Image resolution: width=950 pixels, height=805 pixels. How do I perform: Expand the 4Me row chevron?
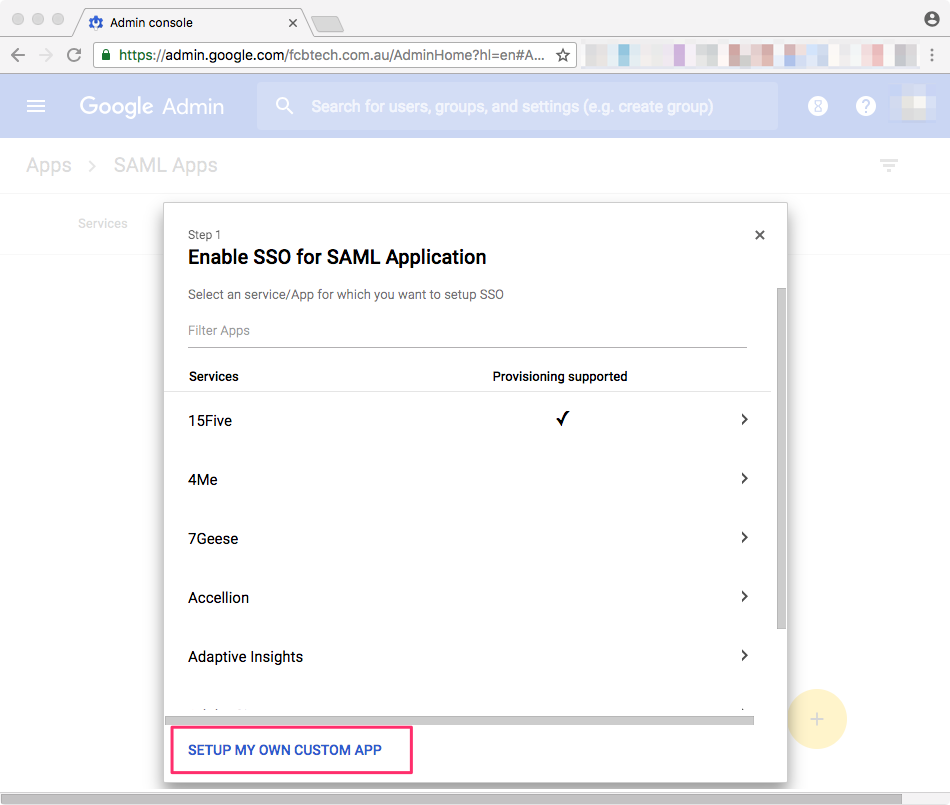[745, 479]
